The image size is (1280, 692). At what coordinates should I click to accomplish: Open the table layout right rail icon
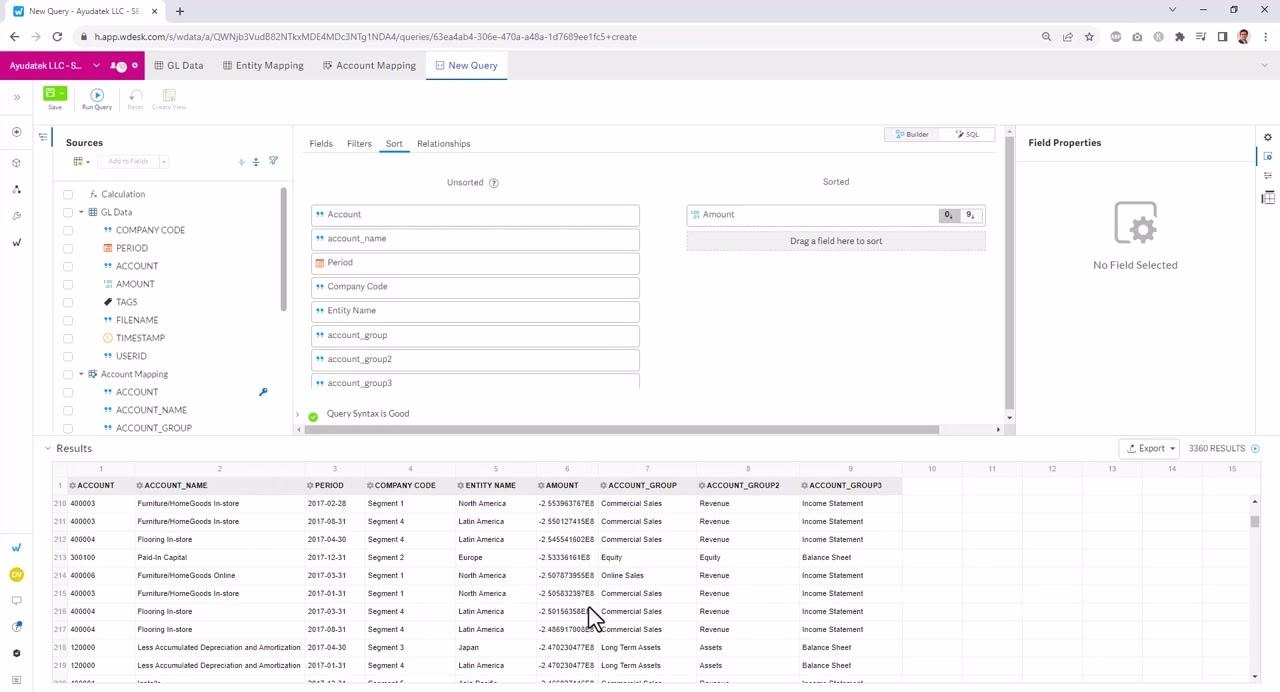1268,197
